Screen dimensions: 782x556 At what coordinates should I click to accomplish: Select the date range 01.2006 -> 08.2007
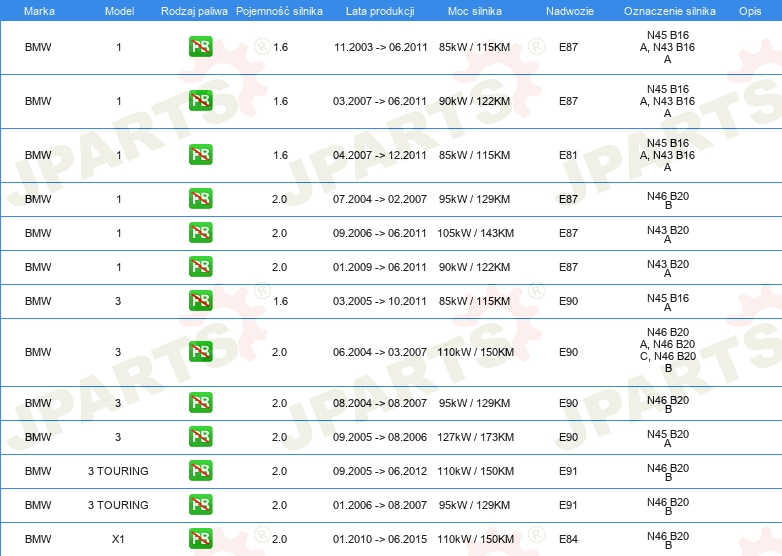pyautogui.click(x=380, y=505)
